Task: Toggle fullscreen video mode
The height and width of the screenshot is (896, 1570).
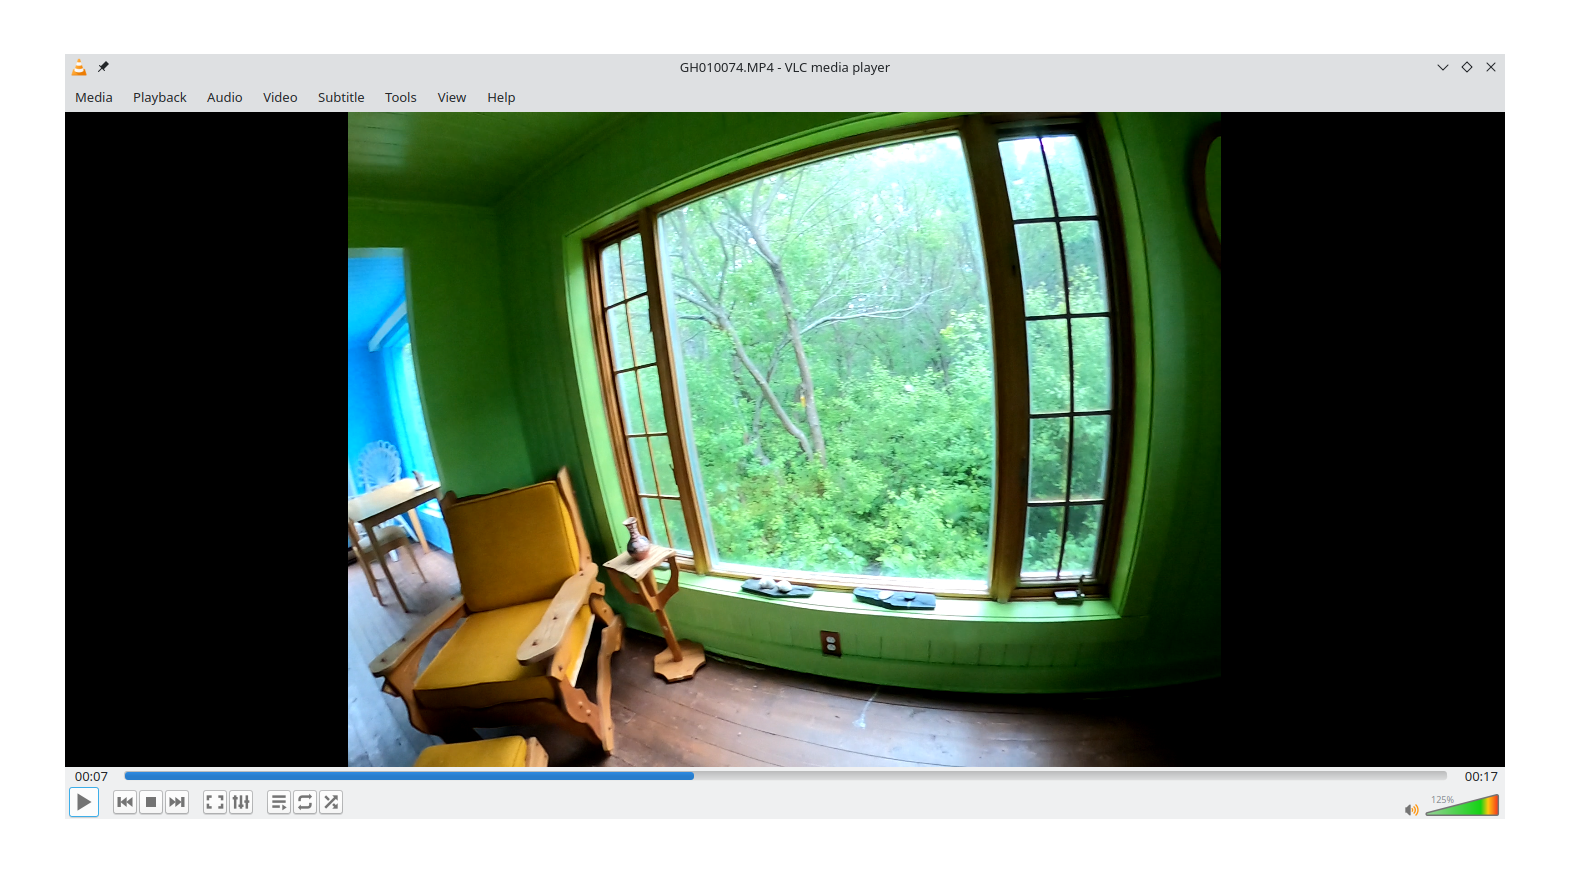Action: [215, 802]
